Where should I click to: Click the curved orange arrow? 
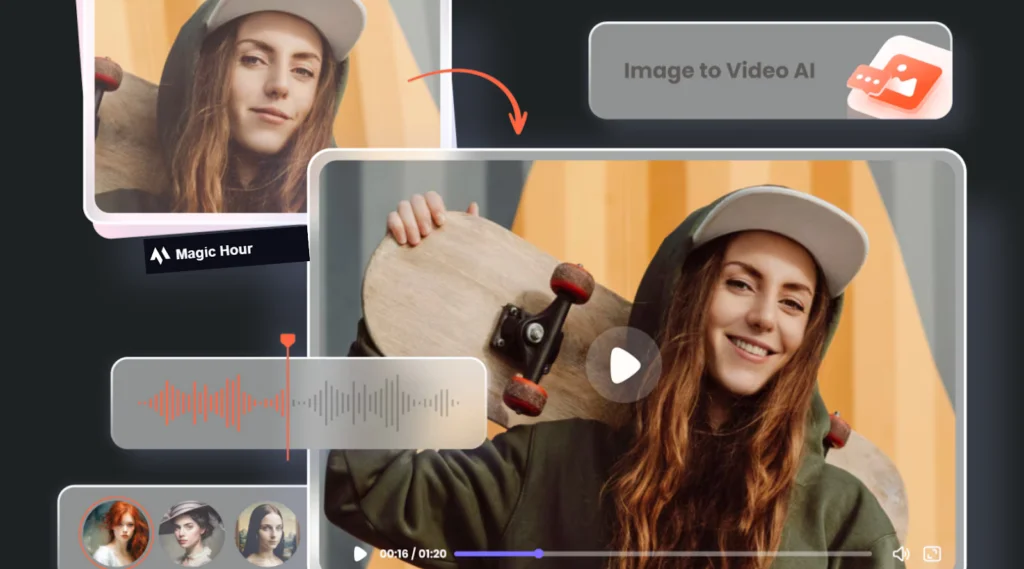tap(470, 92)
